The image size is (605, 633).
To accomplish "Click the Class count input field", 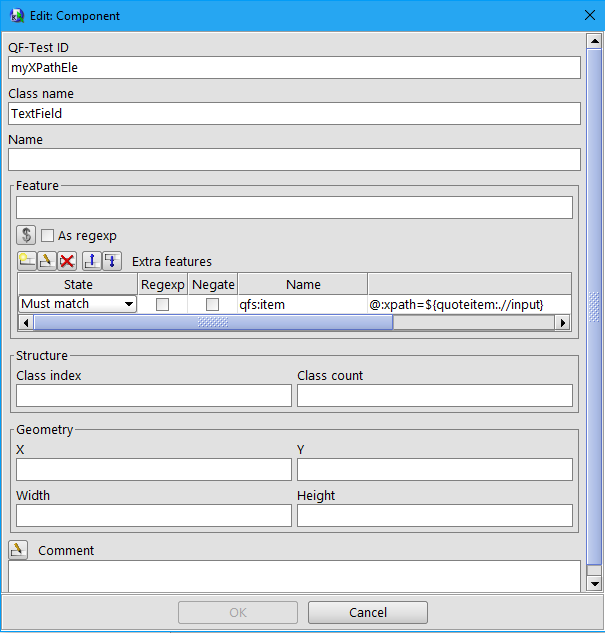I will 435,395.
